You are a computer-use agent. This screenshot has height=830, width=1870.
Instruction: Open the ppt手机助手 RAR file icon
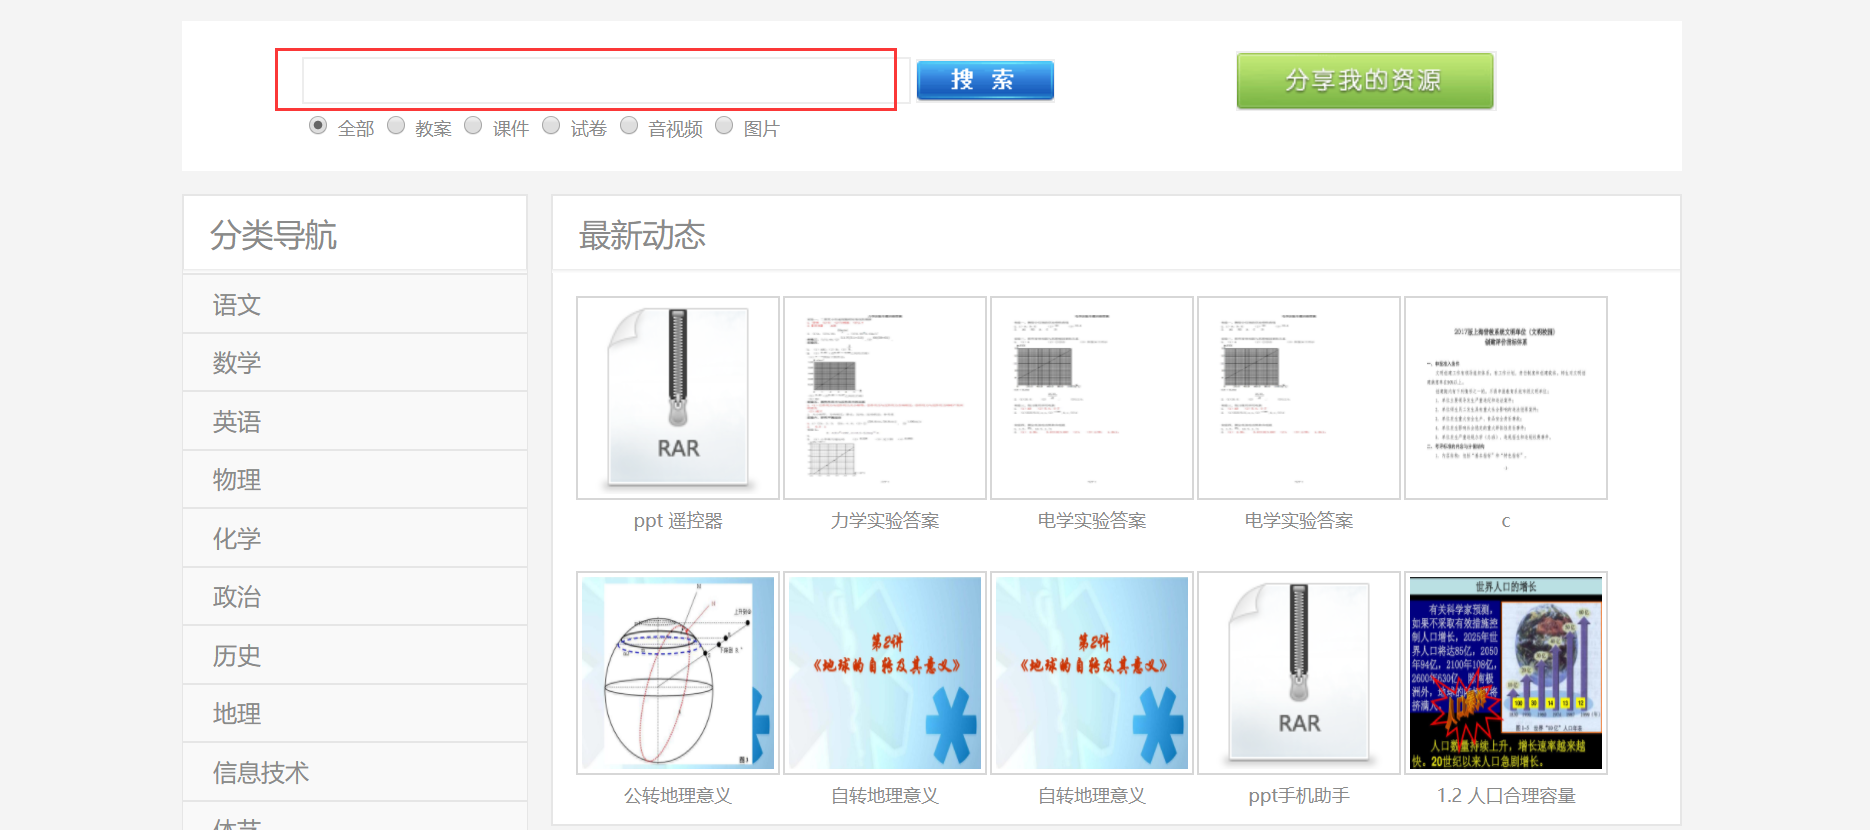[x=1299, y=673]
